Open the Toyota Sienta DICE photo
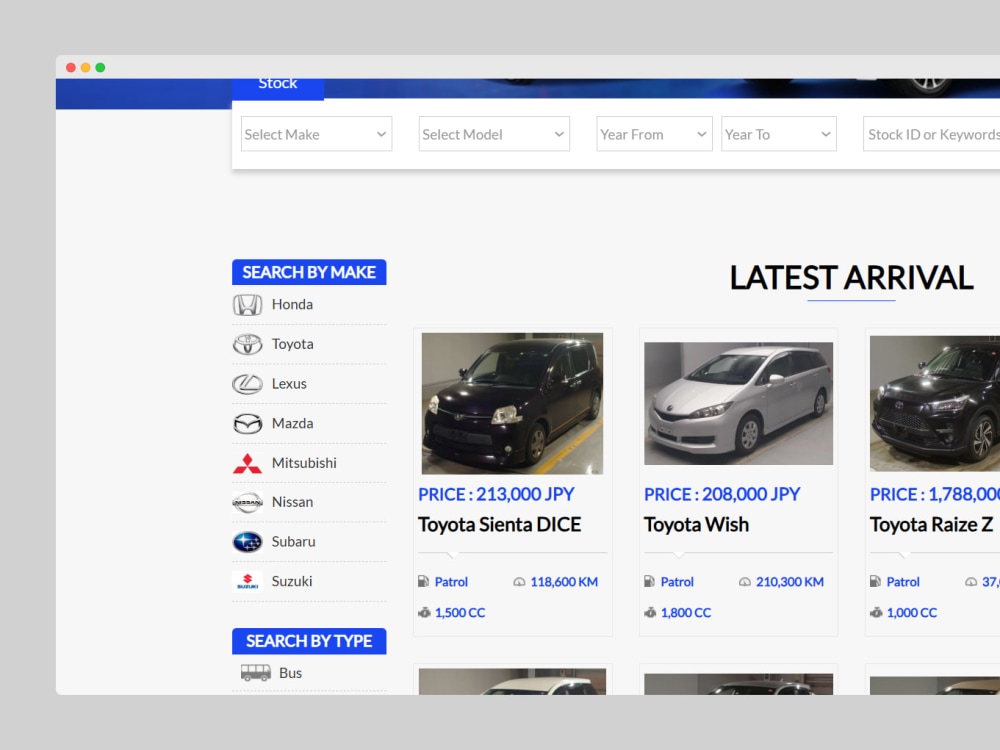 512,403
